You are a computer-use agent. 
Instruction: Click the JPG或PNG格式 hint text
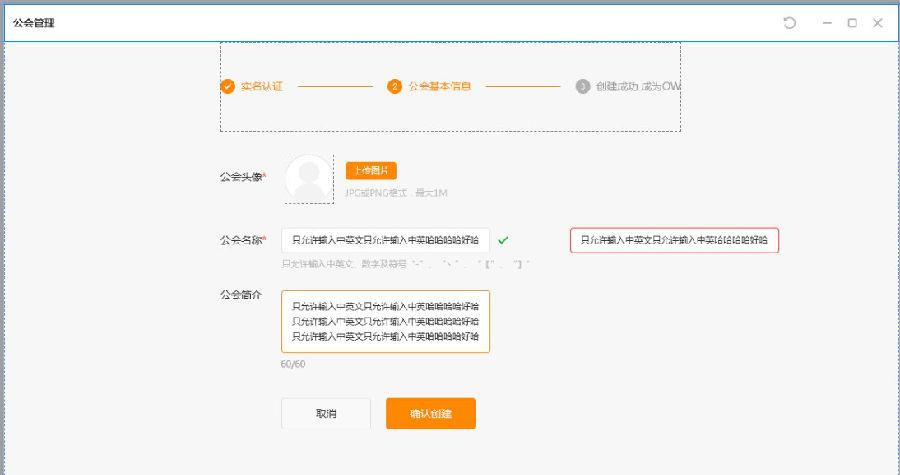(395, 192)
